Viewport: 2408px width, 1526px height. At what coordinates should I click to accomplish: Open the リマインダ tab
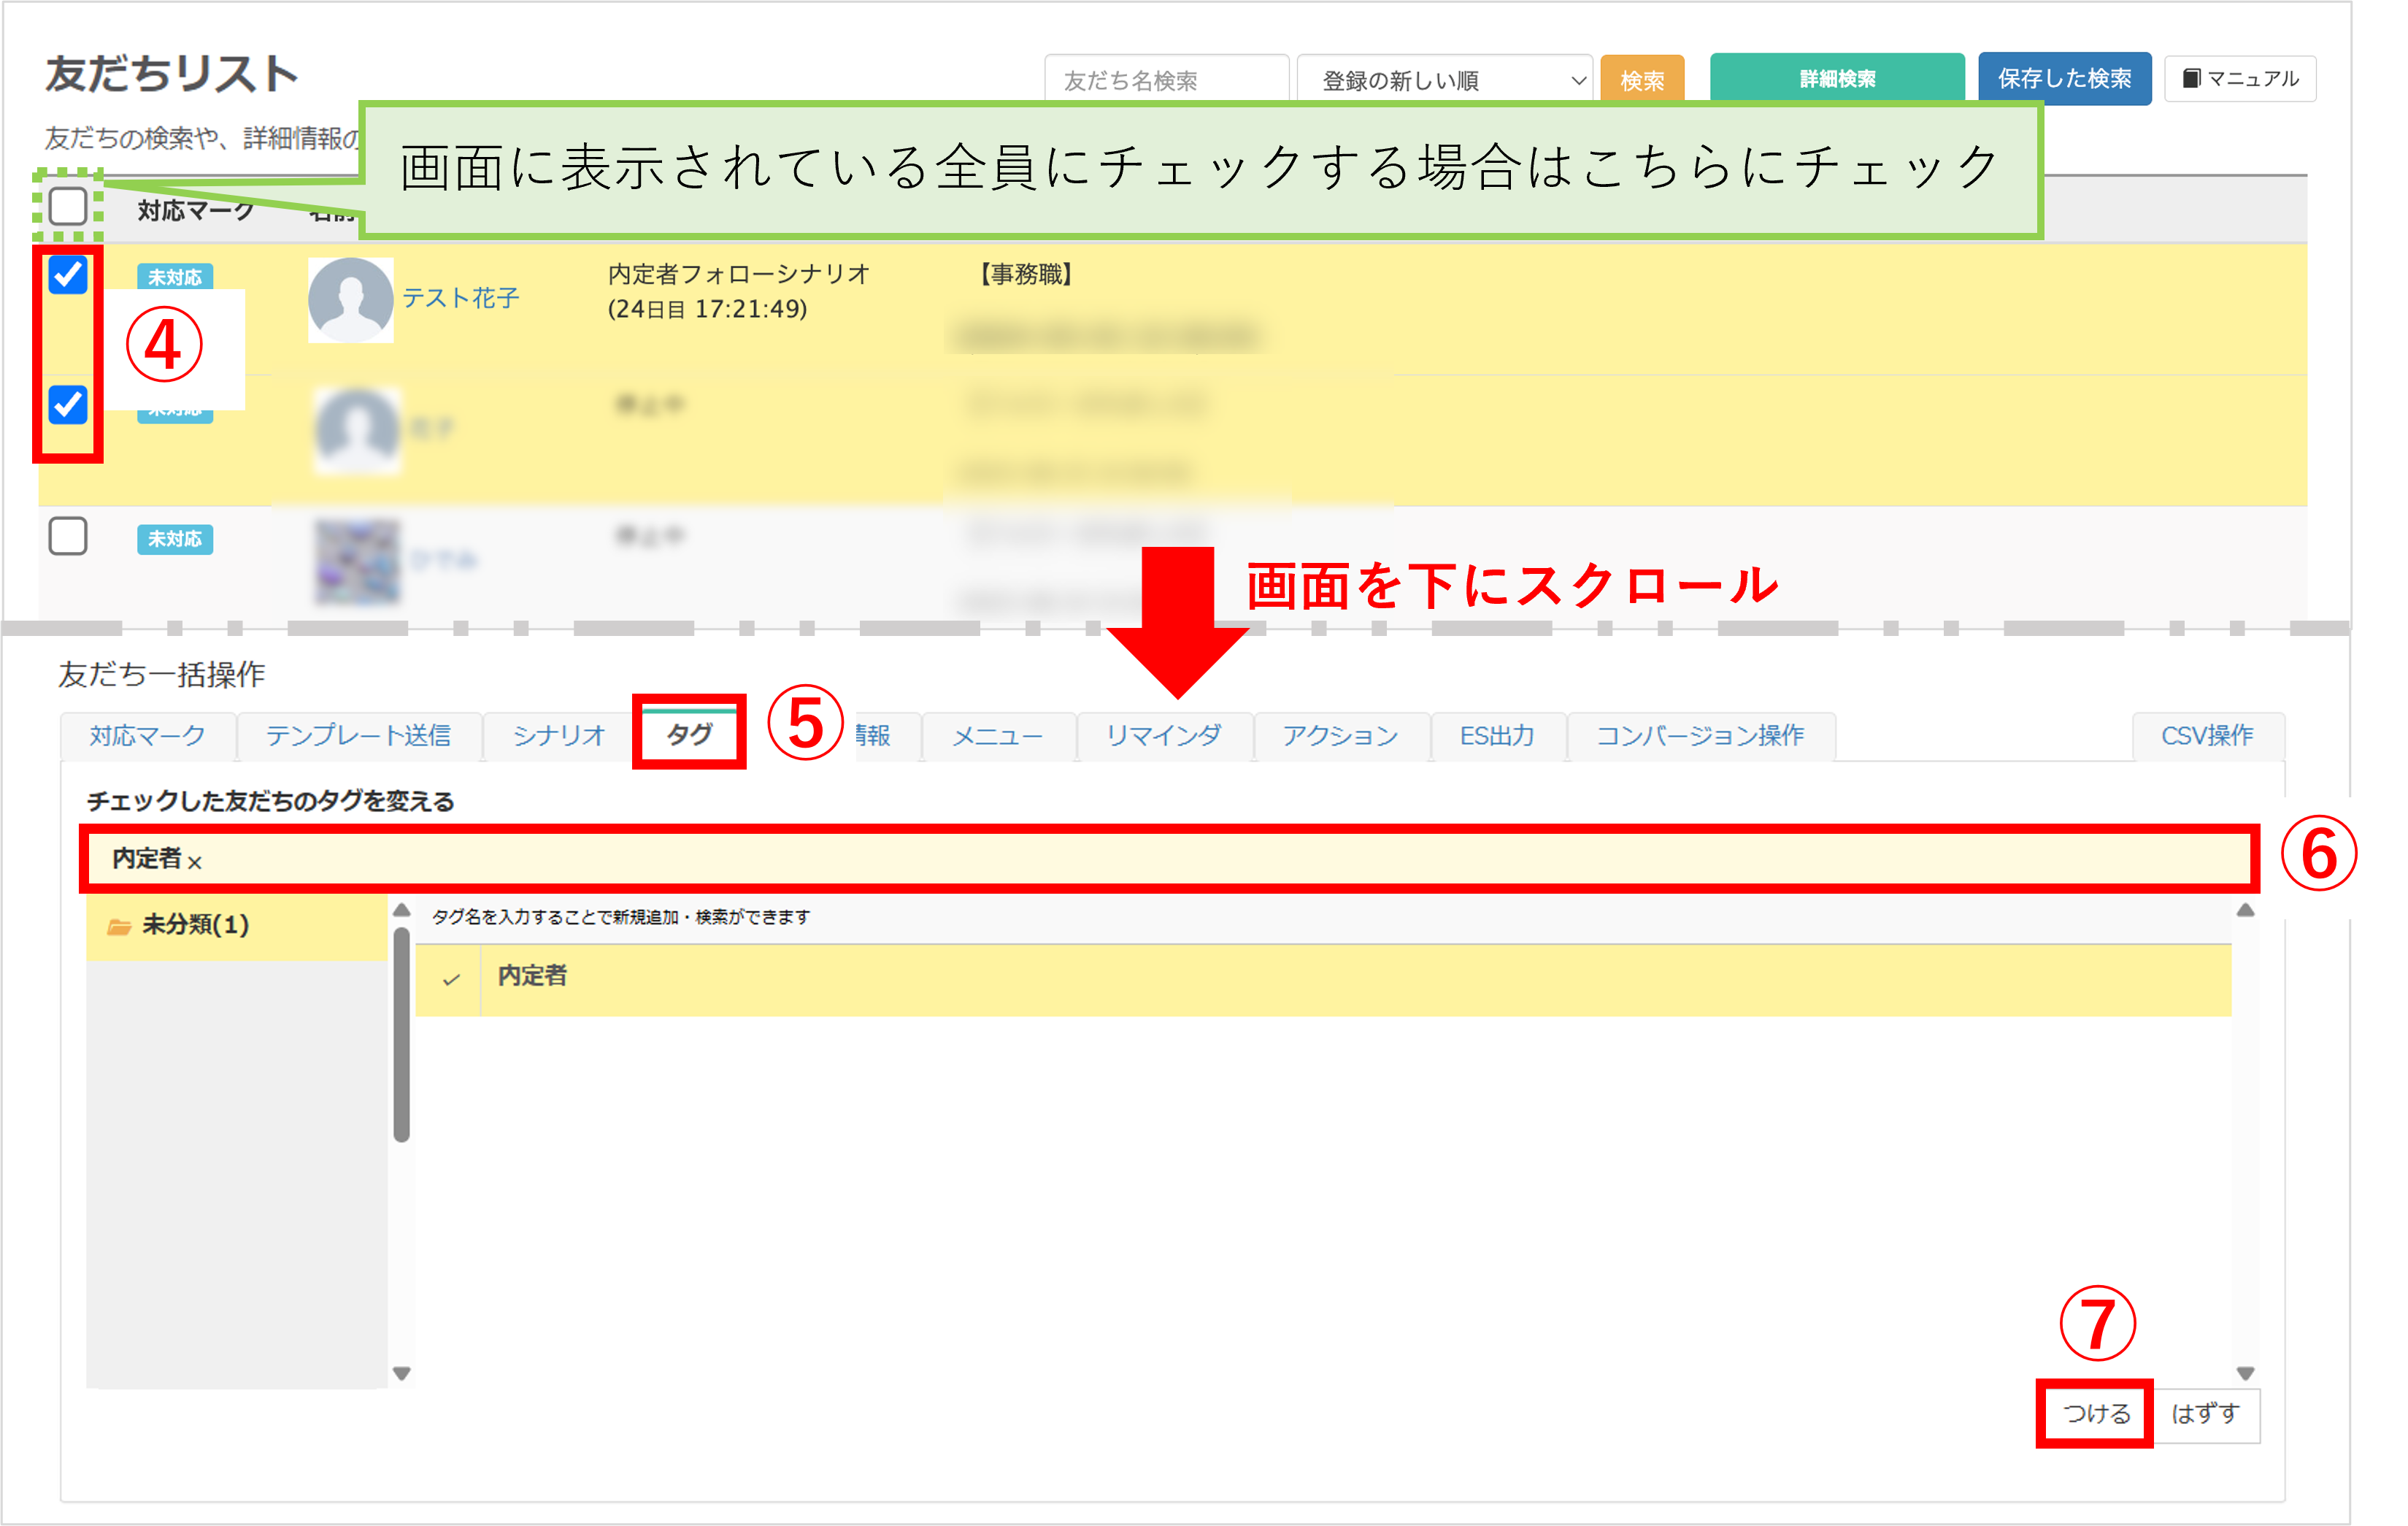coord(1163,736)
